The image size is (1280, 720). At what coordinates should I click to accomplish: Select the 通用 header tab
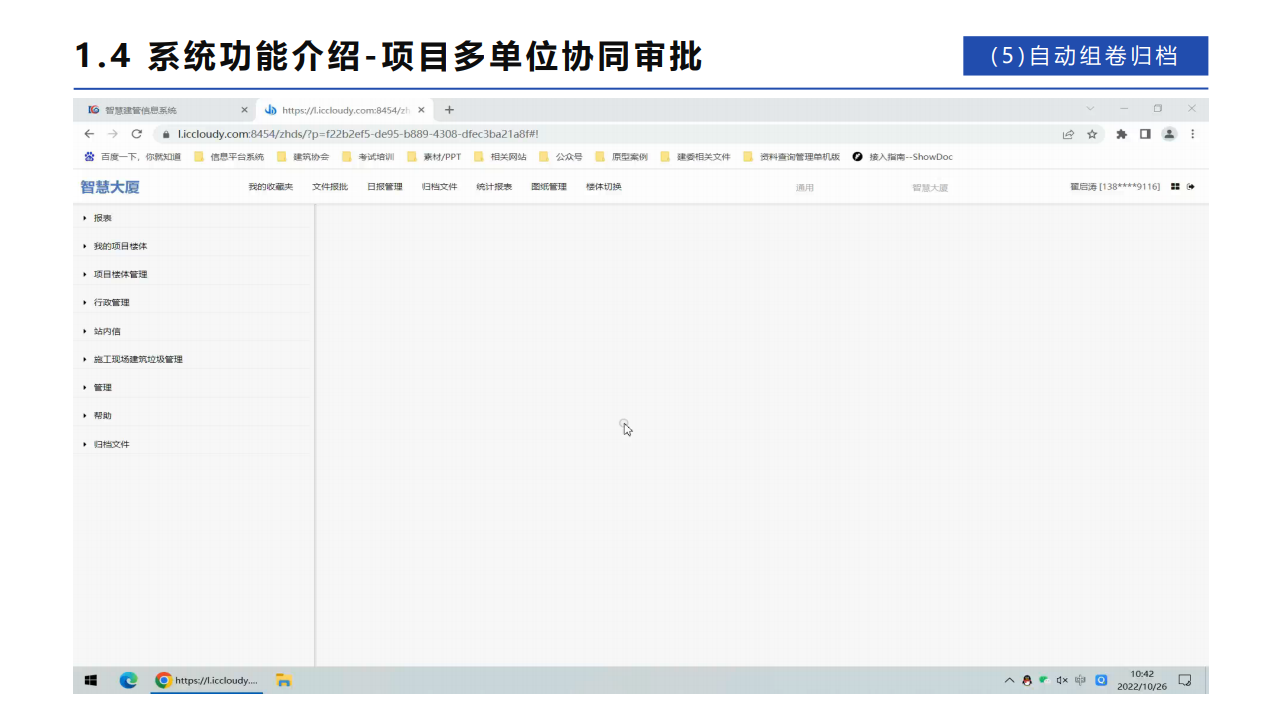pyautogui.click(x=804, y=188)
